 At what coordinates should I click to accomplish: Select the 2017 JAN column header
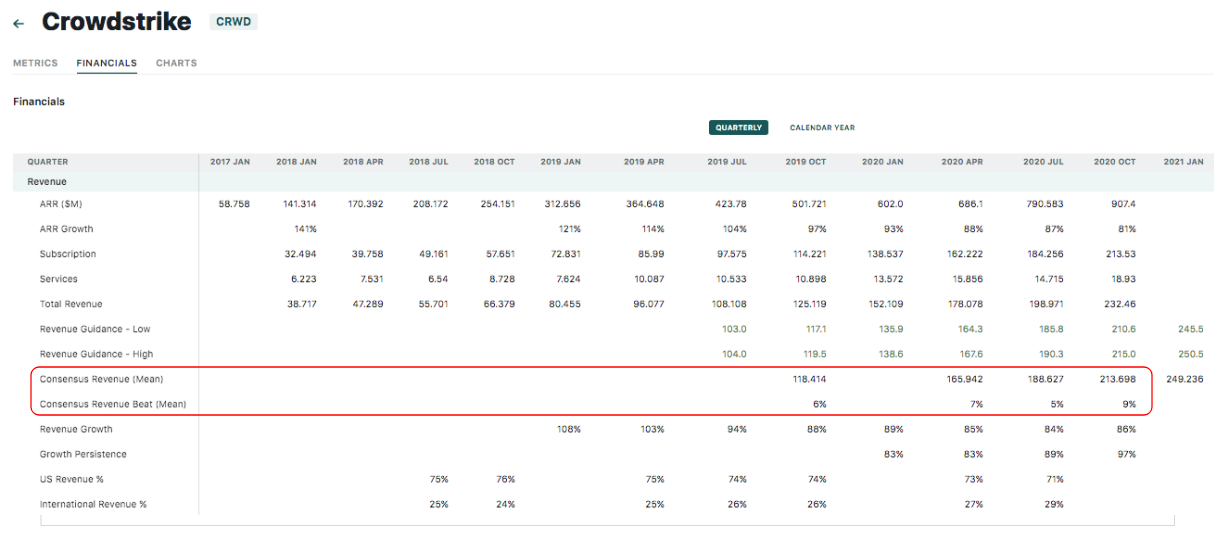[x=230, y=162]
